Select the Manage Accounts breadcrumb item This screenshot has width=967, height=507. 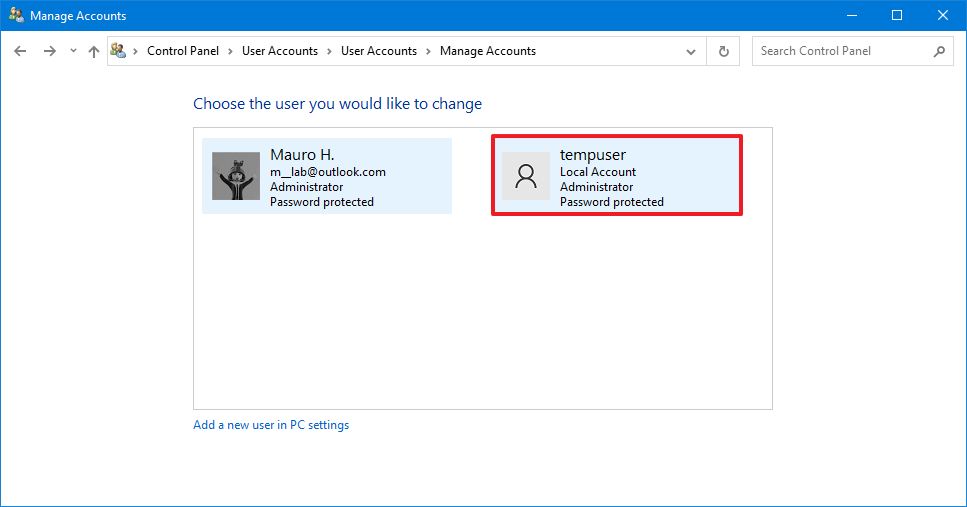[x=487, y=51]
